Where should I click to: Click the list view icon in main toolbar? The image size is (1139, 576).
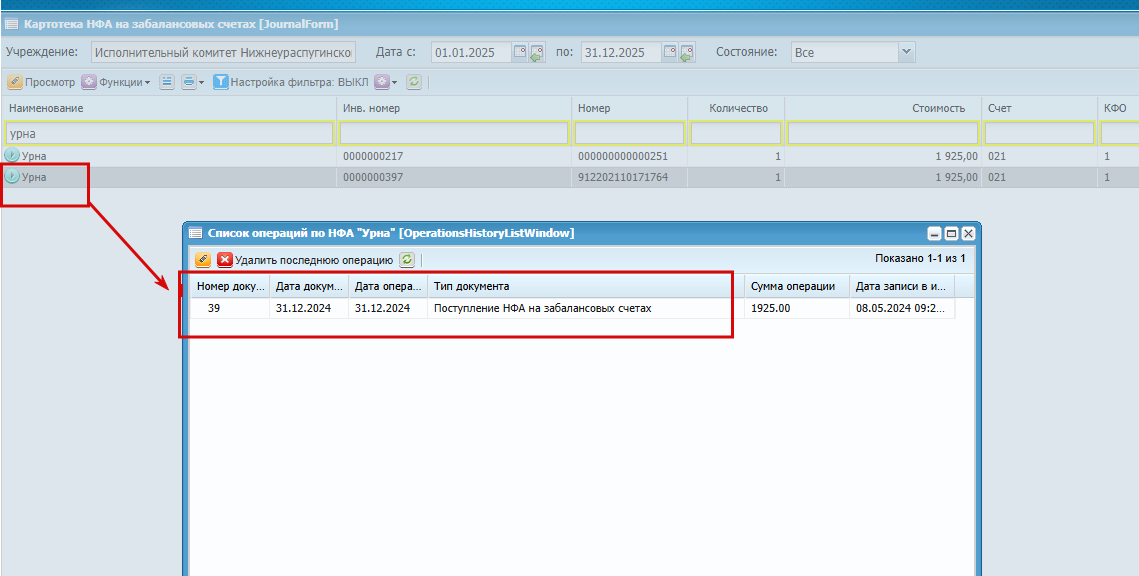[x=167, y=82]
